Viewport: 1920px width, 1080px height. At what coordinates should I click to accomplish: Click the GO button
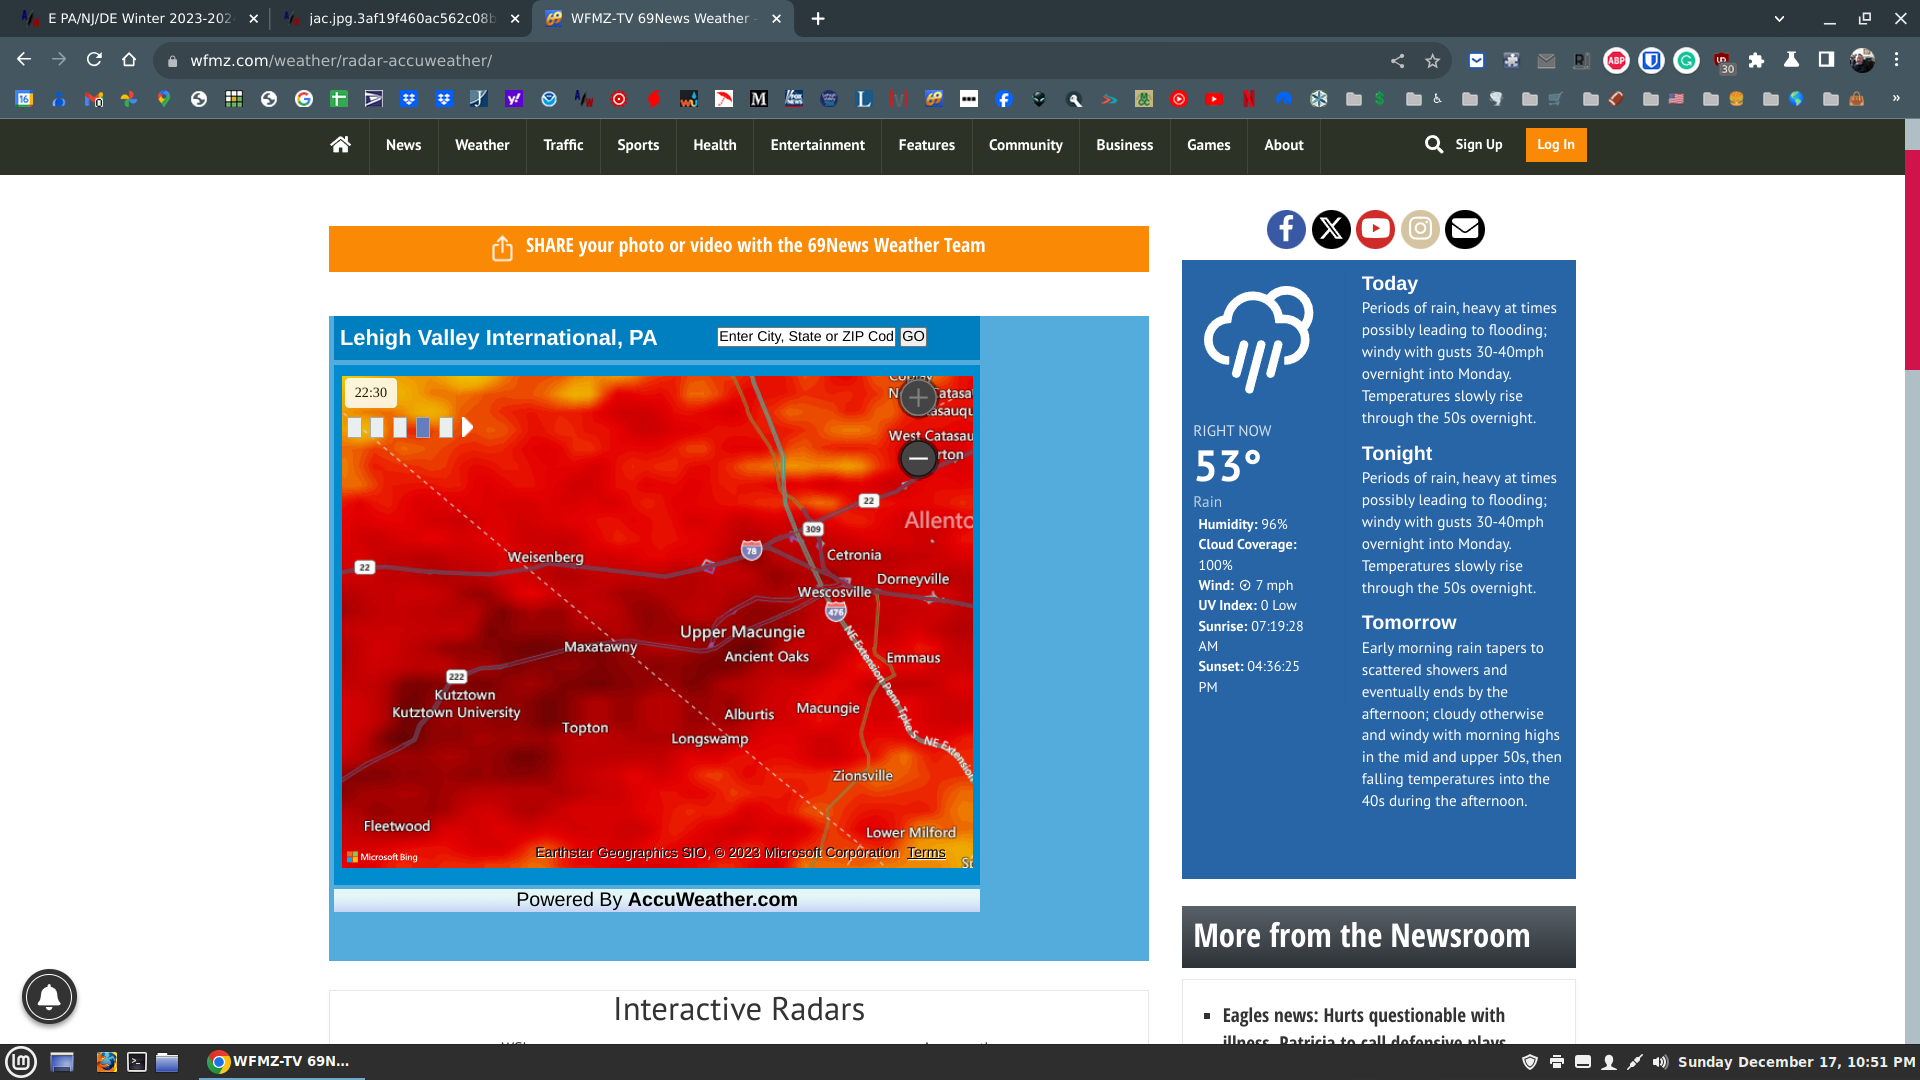[x=913, y=337]
